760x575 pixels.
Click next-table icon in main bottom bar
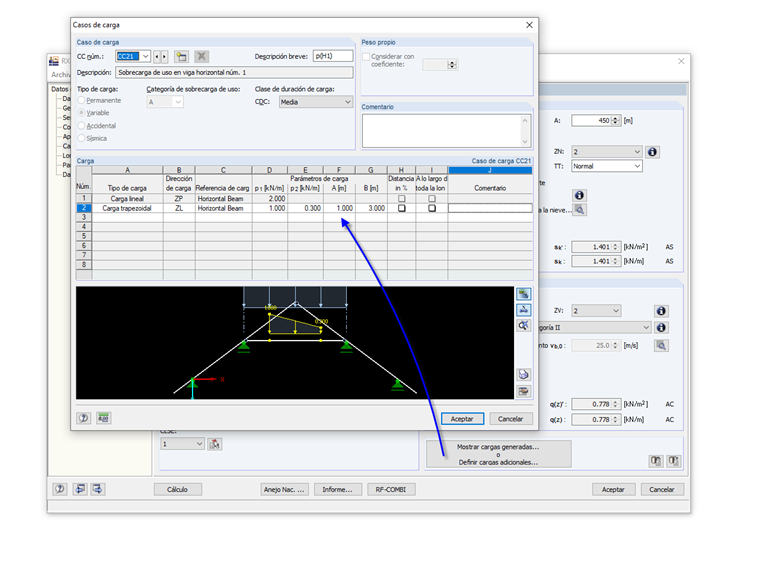pos(98,489)
